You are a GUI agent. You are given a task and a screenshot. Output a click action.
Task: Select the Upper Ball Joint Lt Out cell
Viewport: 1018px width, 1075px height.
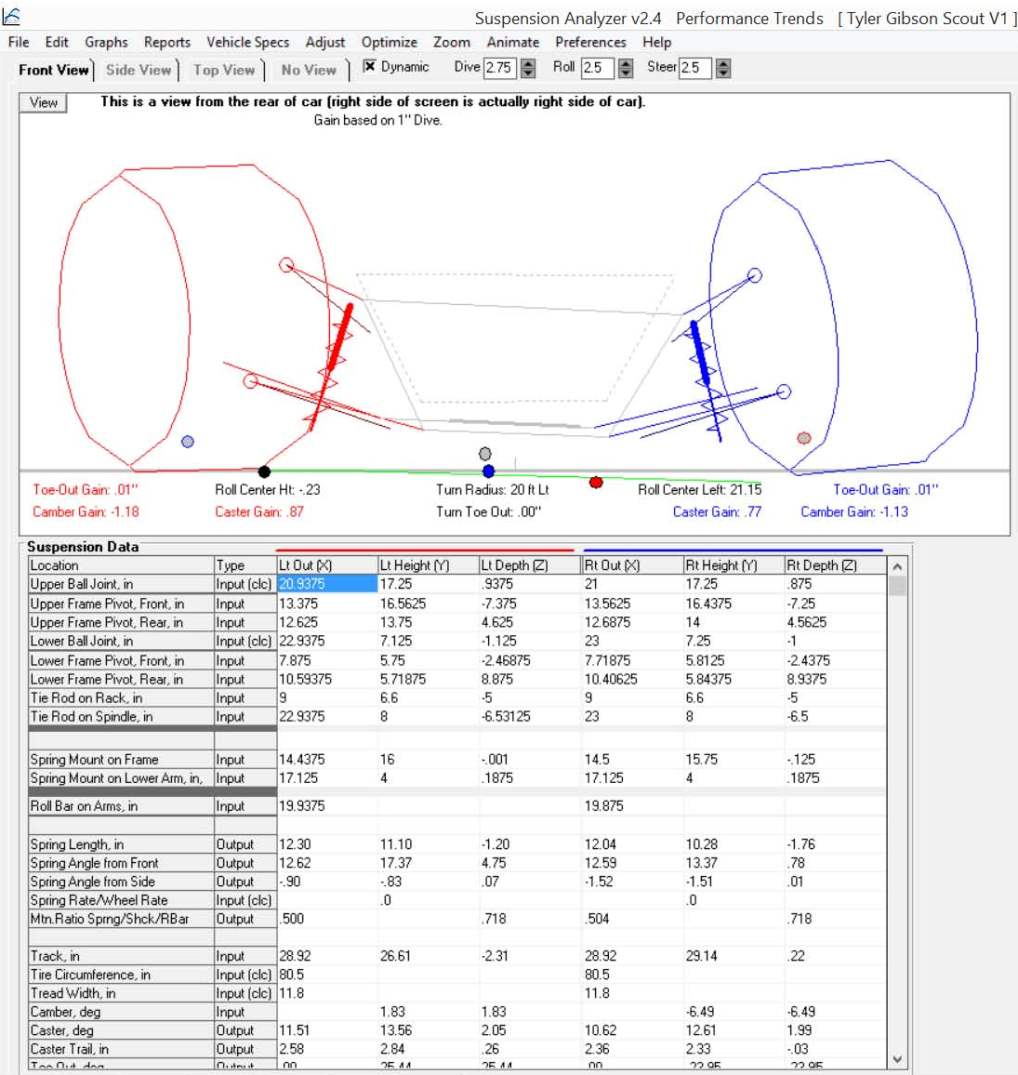[x=327, y=584]
